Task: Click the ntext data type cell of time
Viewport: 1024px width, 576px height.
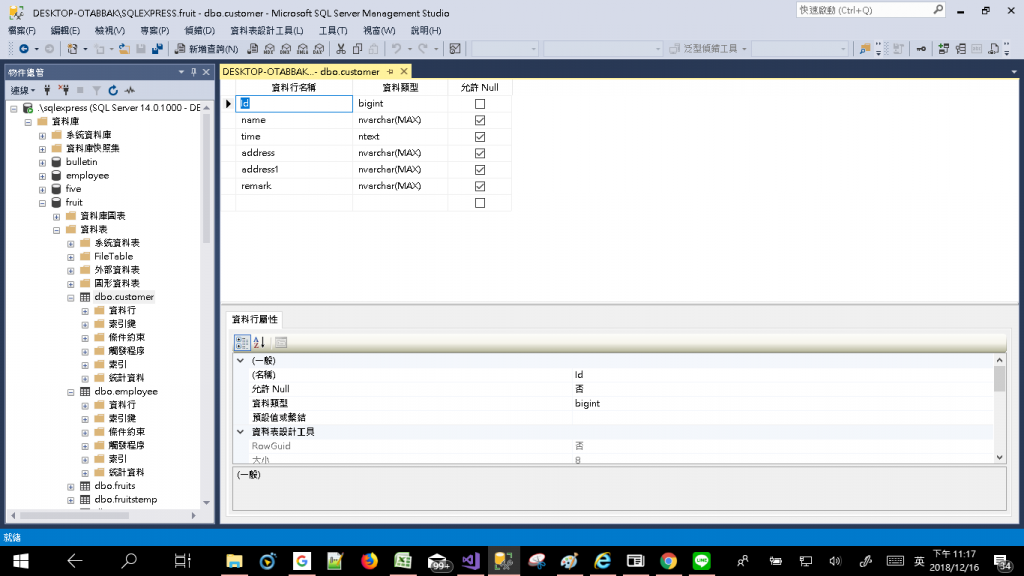Action: (x=400, y=136)
